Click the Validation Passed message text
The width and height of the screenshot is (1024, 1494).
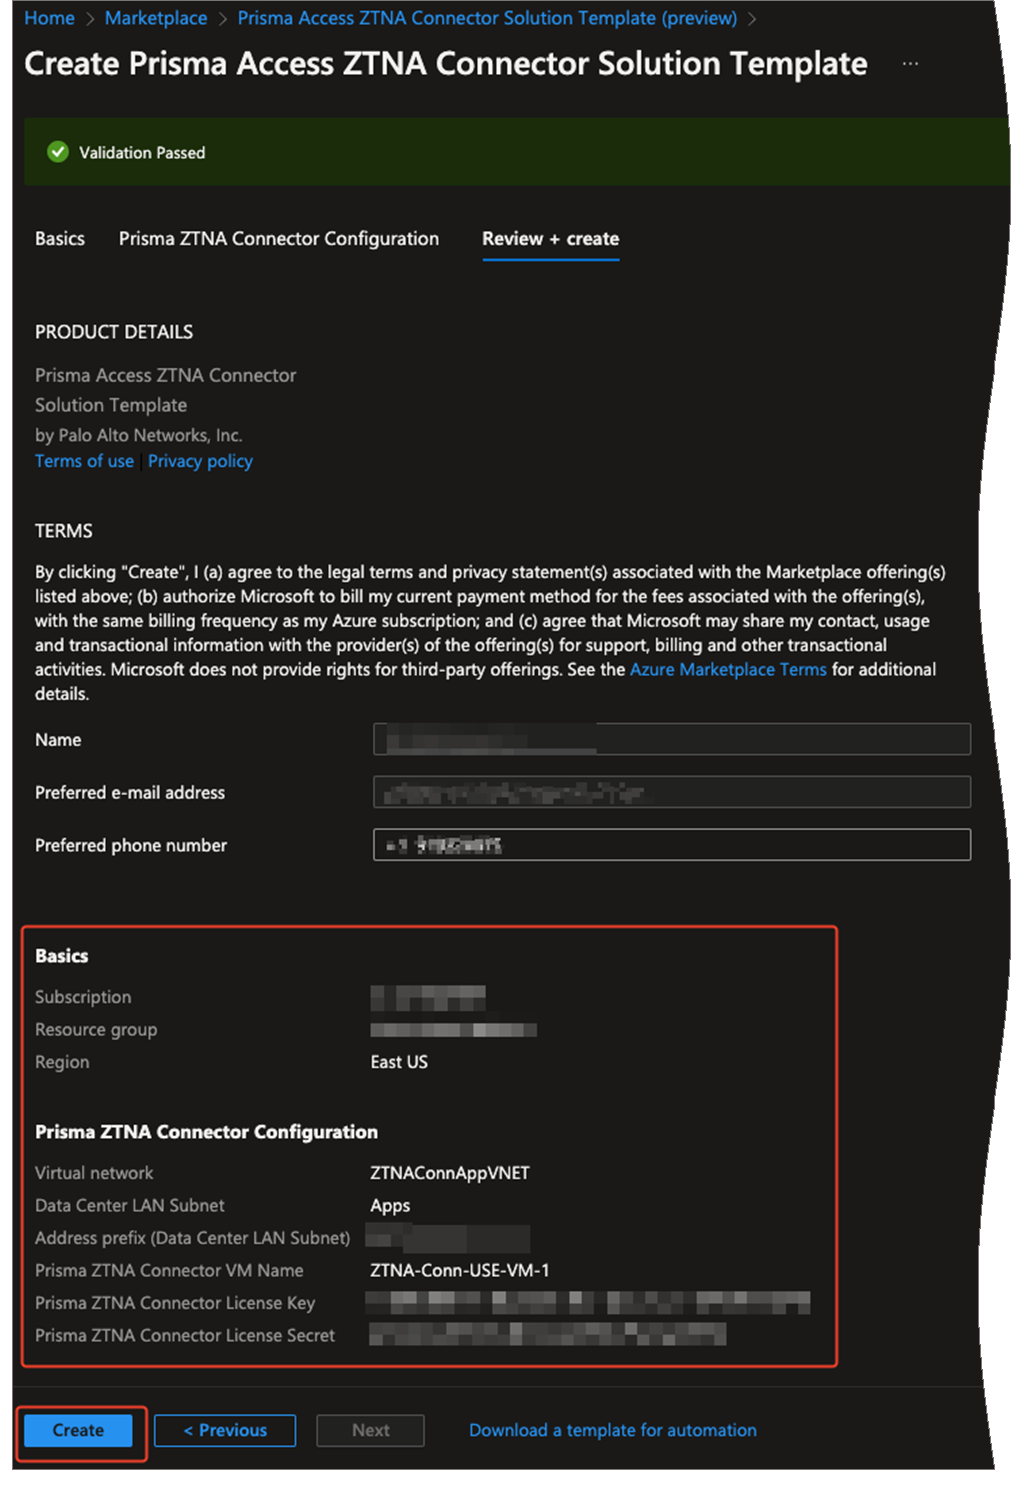point(142,153)
